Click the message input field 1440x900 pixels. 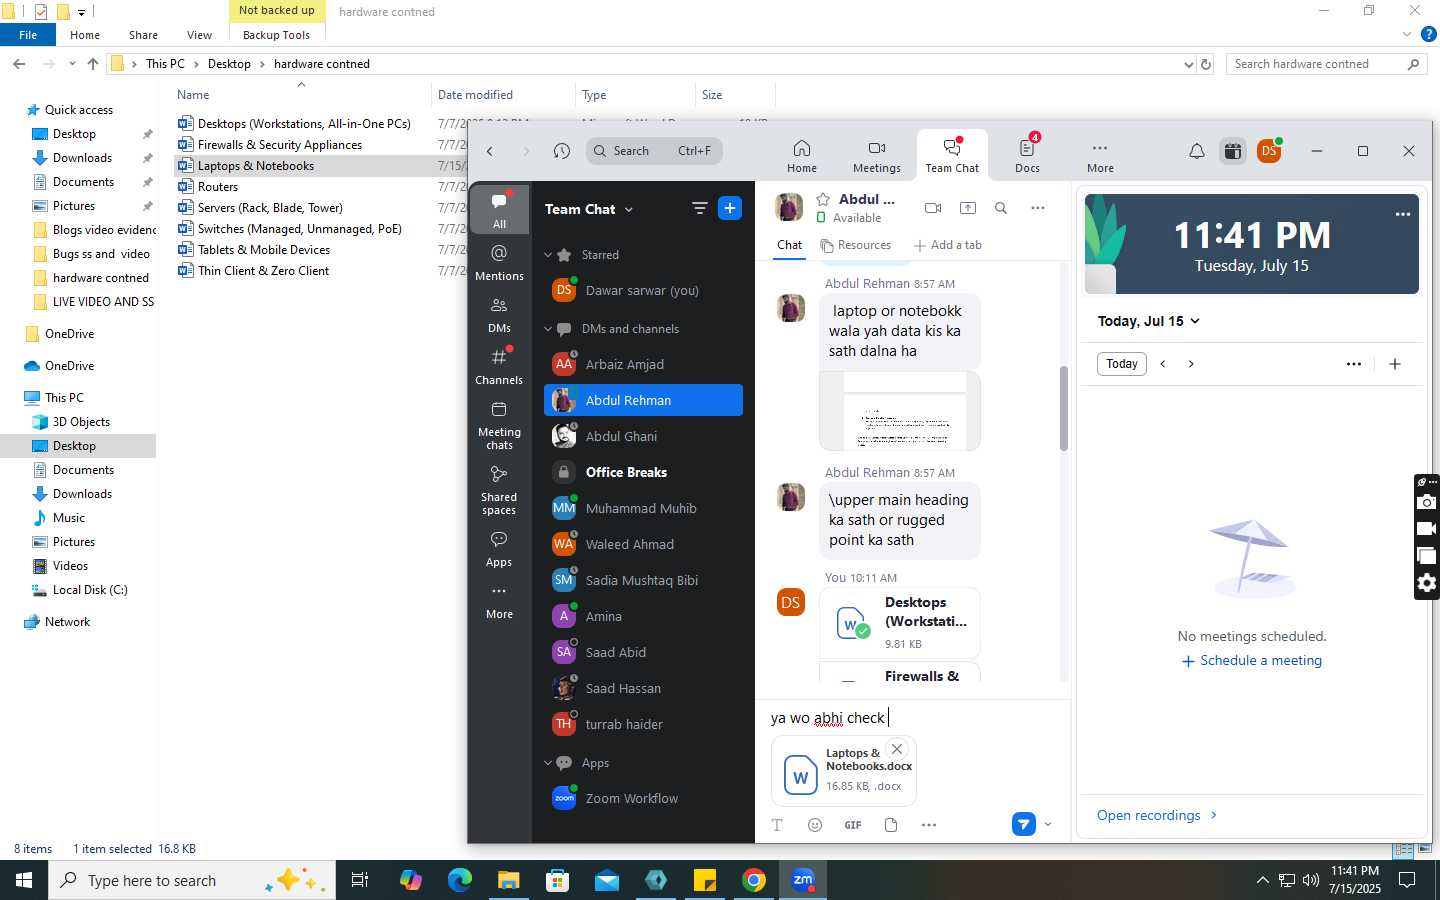click(912, 718)
